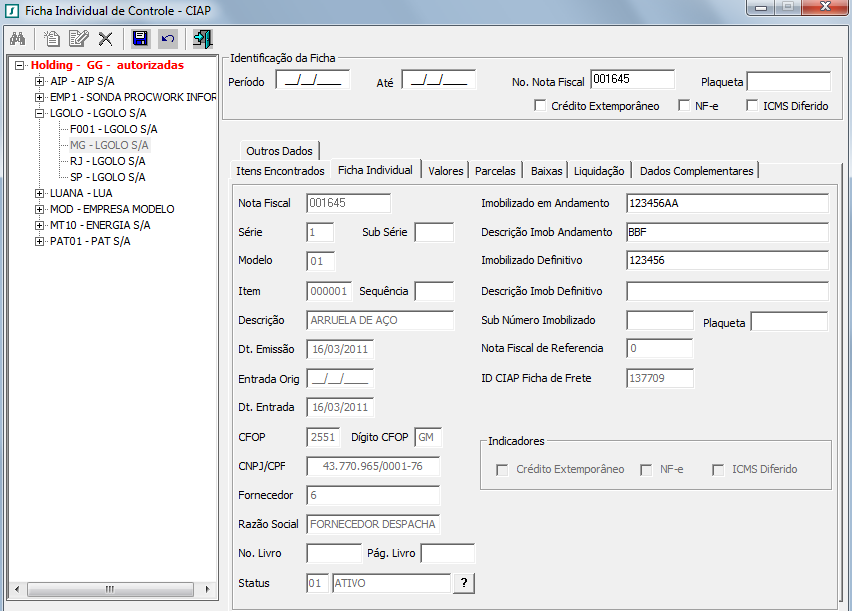Click the No. Nota Fiscal field
This screenshot has width=852, height=611.
(x=632, y=80)
